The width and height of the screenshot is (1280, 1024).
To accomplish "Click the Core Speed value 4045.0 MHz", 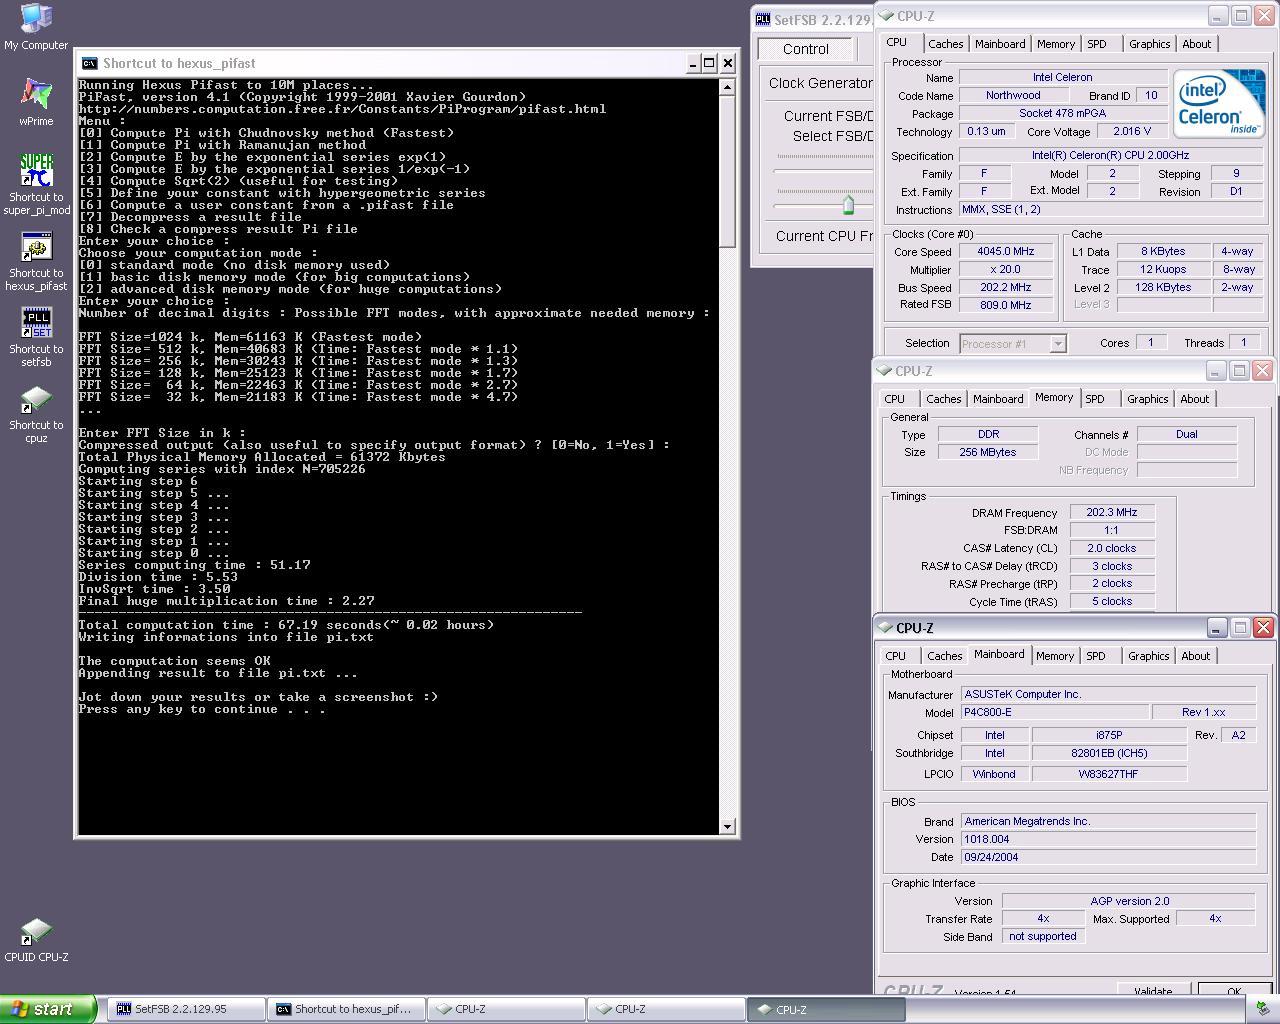I will (x=1006, y=252).
